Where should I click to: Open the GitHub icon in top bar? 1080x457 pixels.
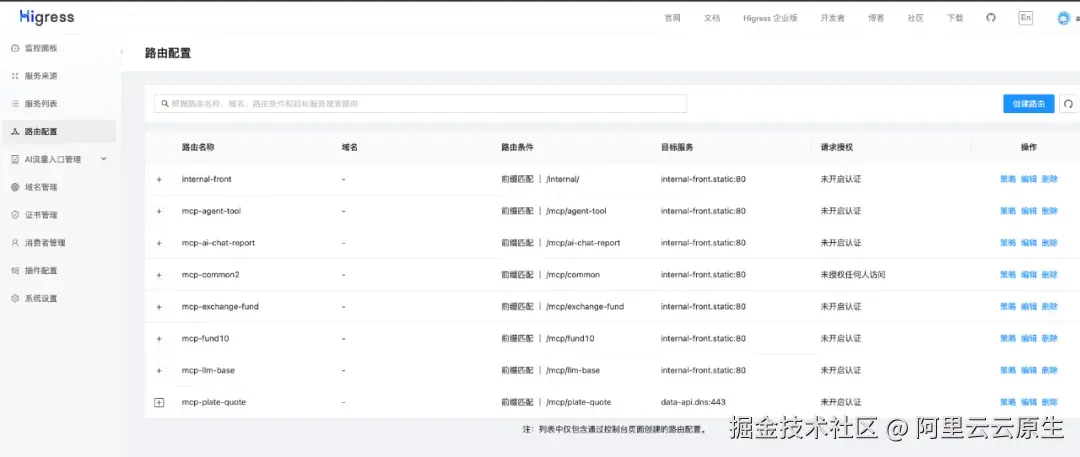pyautogui.click(x=991, y=18)
